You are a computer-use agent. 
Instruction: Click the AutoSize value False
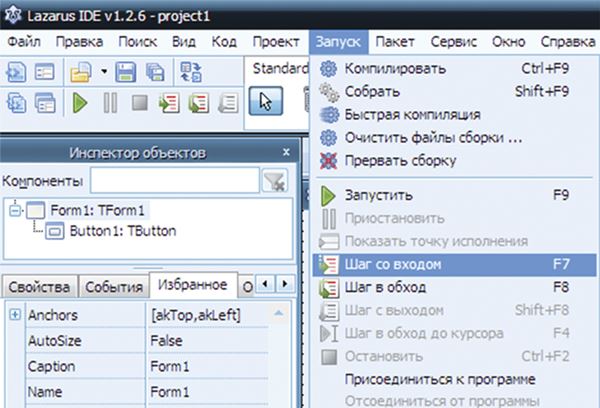(x=207, y=341)
